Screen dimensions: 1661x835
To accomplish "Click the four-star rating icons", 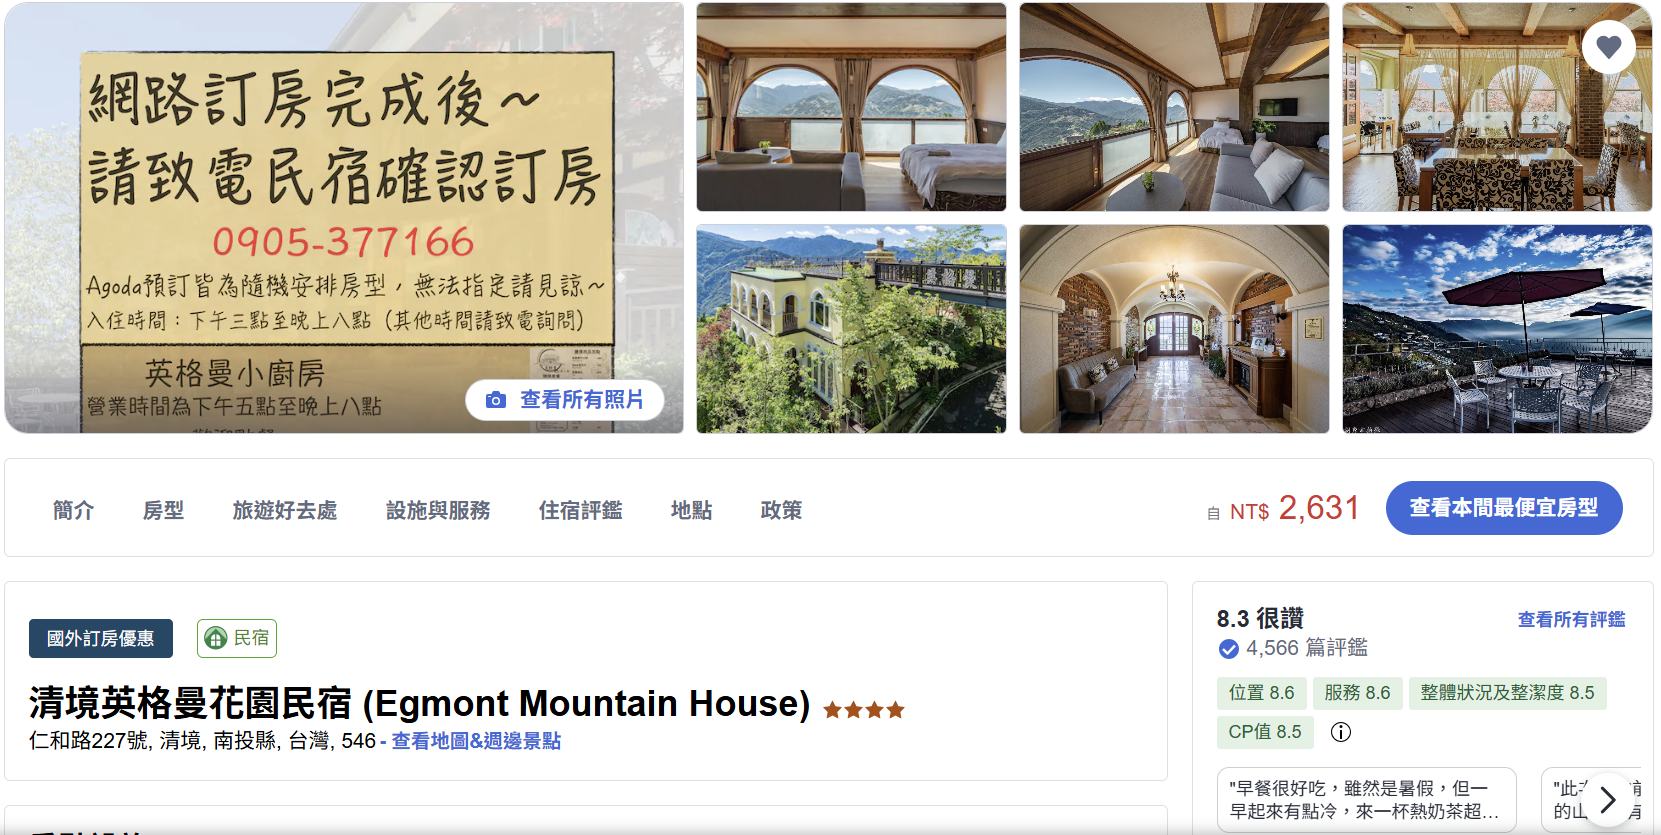I will (864, 710).
